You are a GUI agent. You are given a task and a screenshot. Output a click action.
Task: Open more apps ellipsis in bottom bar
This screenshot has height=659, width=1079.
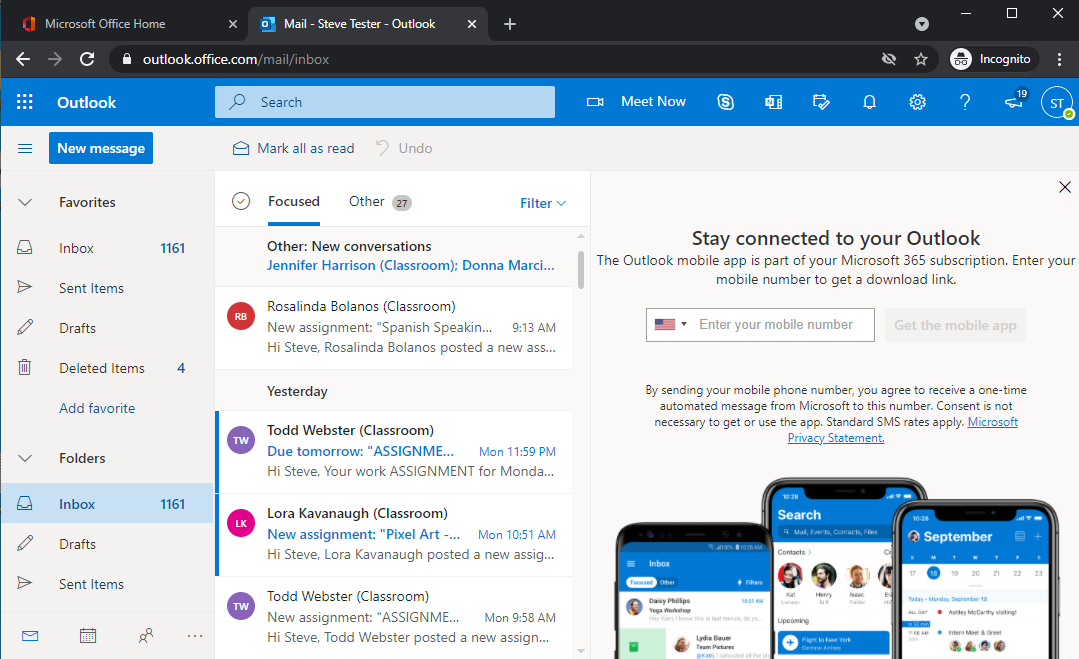pyautogui.click(x=195, y=636)
